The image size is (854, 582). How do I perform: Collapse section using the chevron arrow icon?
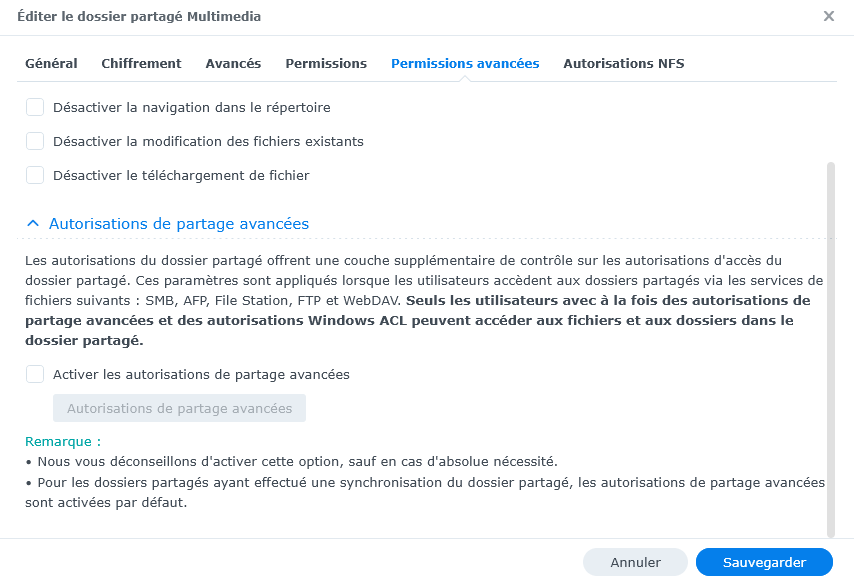(x=33, y=224)
